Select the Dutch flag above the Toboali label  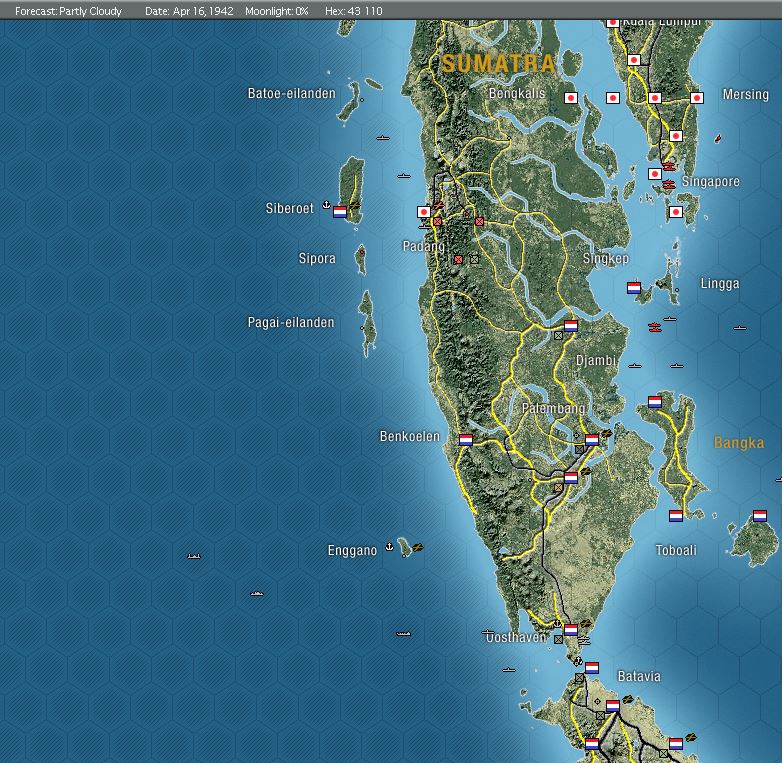(676, 516)
